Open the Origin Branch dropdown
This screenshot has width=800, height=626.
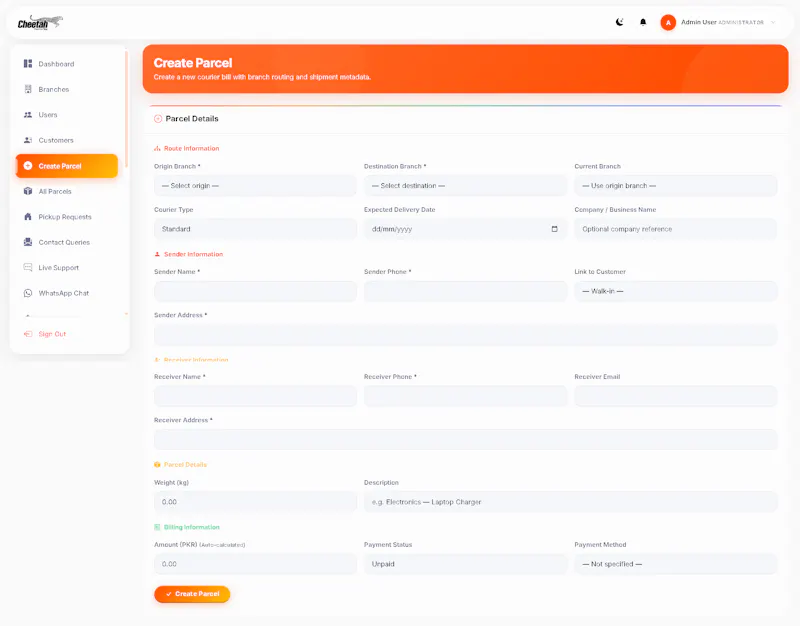click(255, 186)
